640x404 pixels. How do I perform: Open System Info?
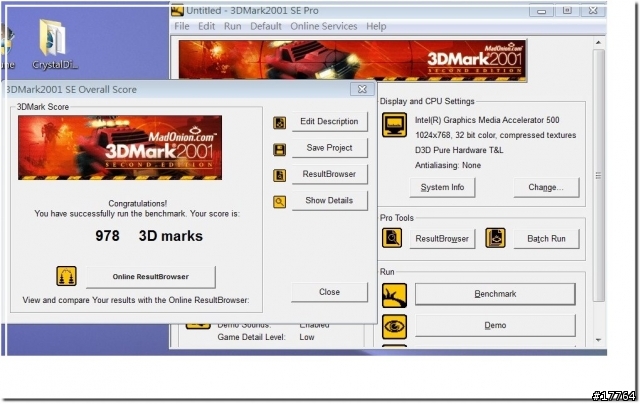coord(442,187)
